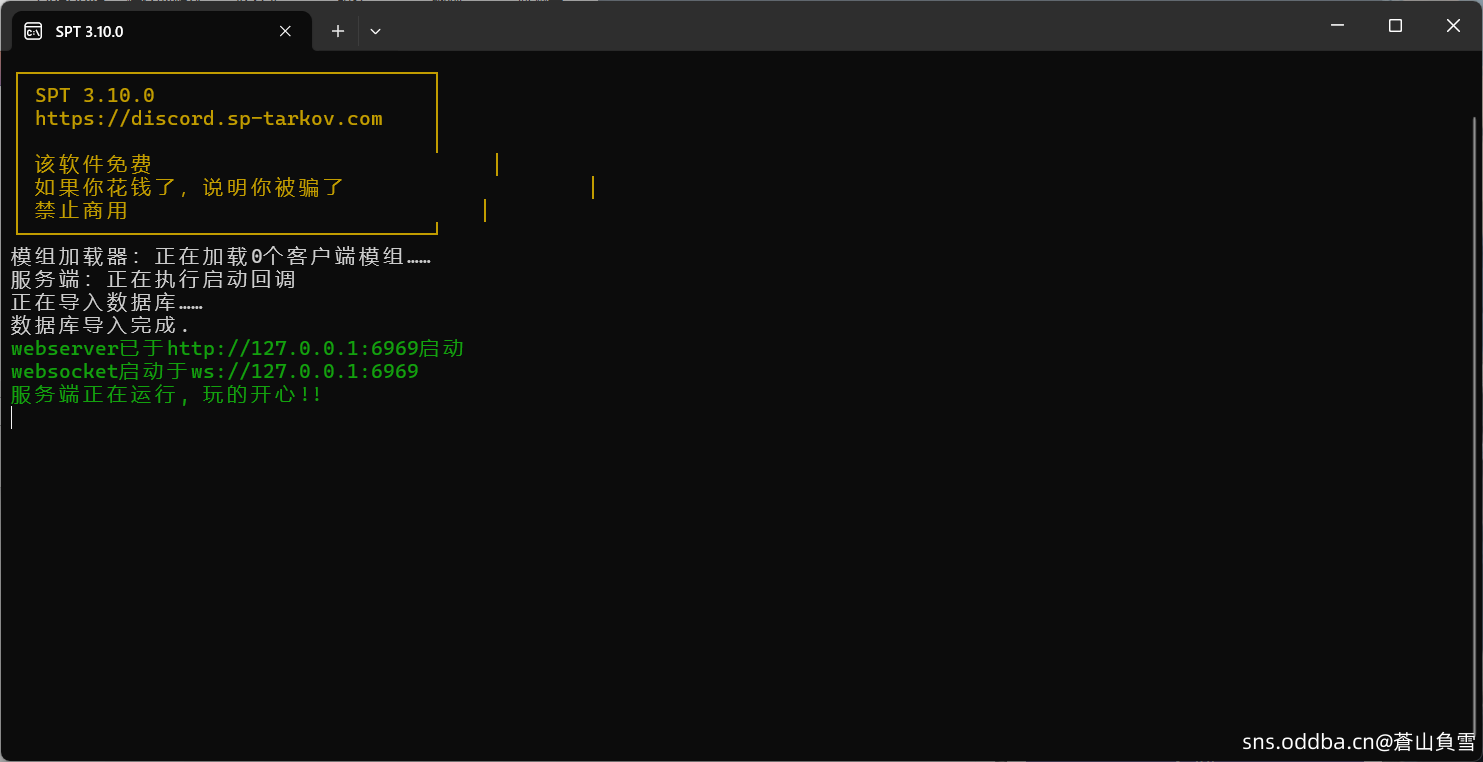Click the websocket ws://127.0.0.1:6969 line
Image resolution: width=1483 pixels, height=762 pixels.
tap(215, 372)
